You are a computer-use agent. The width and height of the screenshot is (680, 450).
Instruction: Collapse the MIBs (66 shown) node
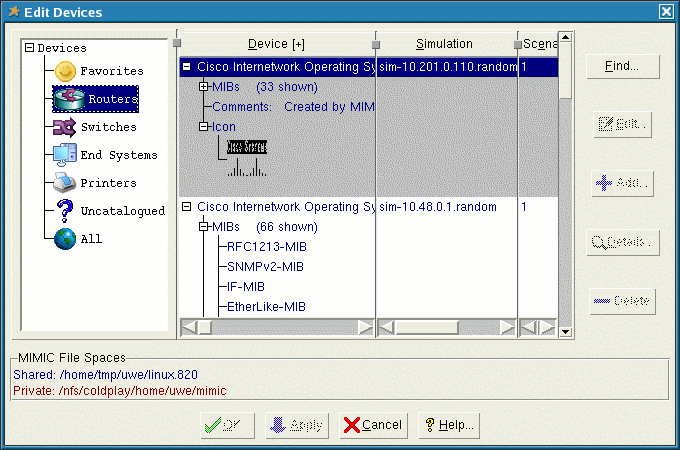point(204,227)
